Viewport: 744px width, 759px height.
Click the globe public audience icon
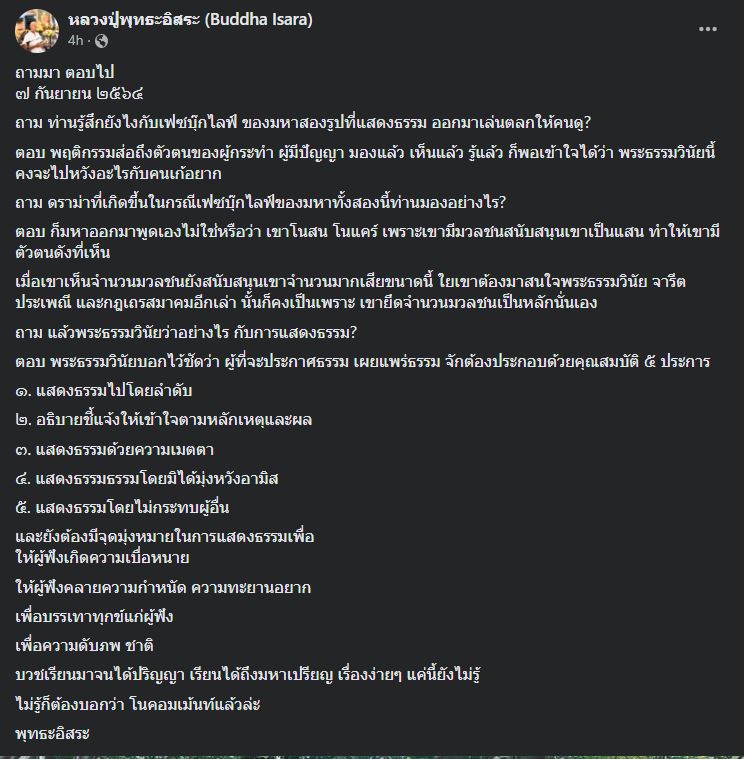pyautogui.click(x=101, y=41)
